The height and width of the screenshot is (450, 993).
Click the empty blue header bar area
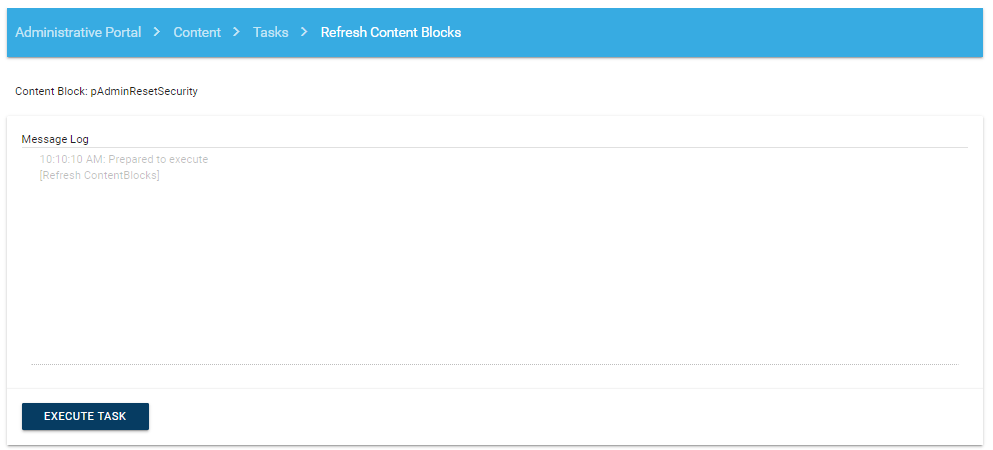(720, 32)
